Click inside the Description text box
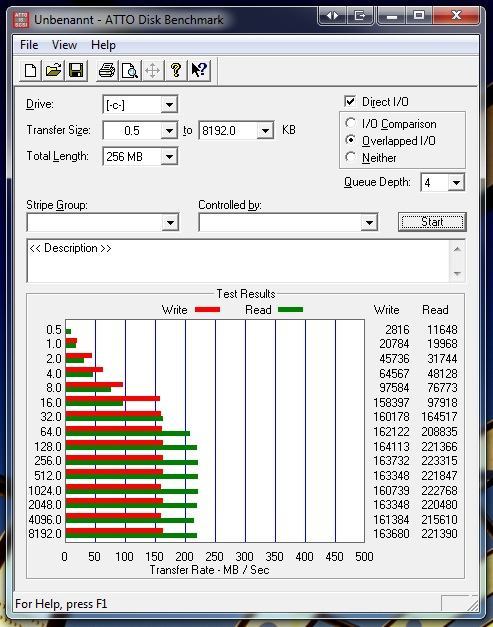Screen dimensions: 493x627 (239, 261)
